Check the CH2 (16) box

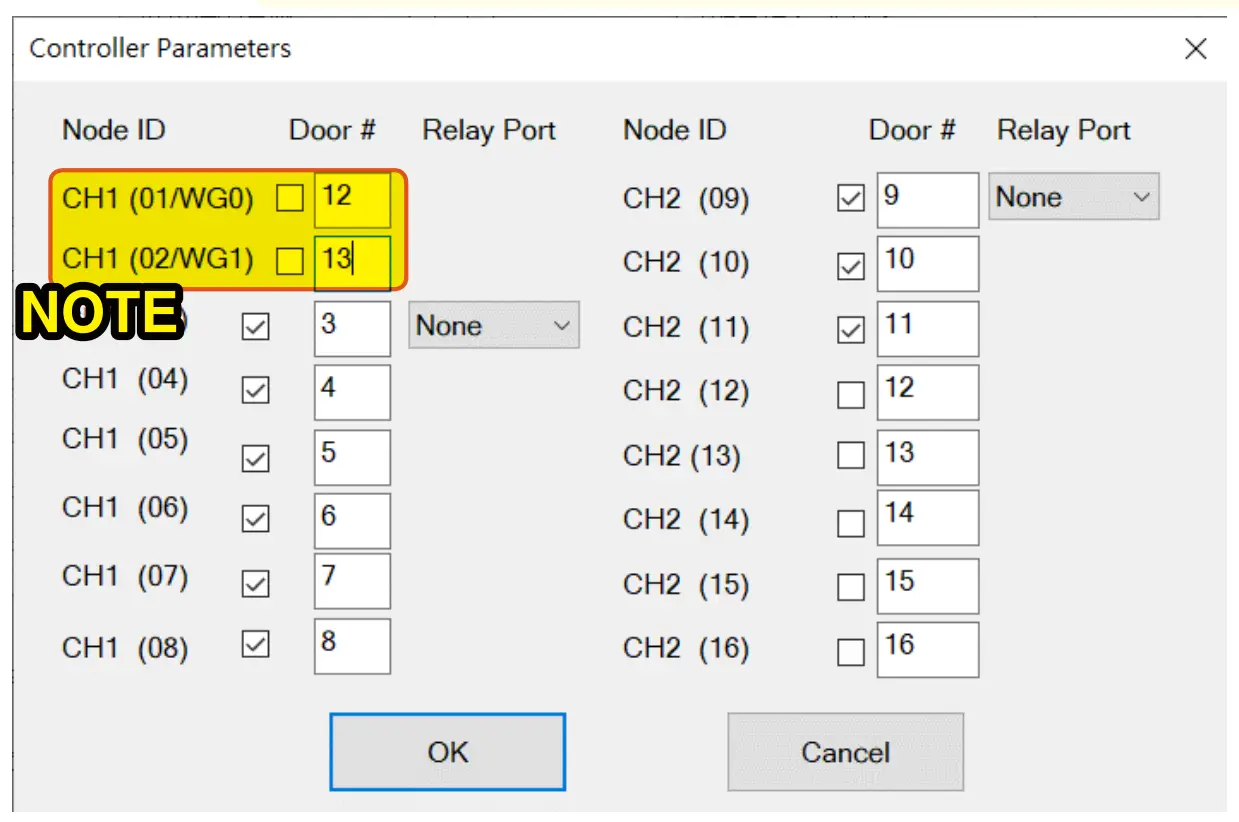point(851,650)
